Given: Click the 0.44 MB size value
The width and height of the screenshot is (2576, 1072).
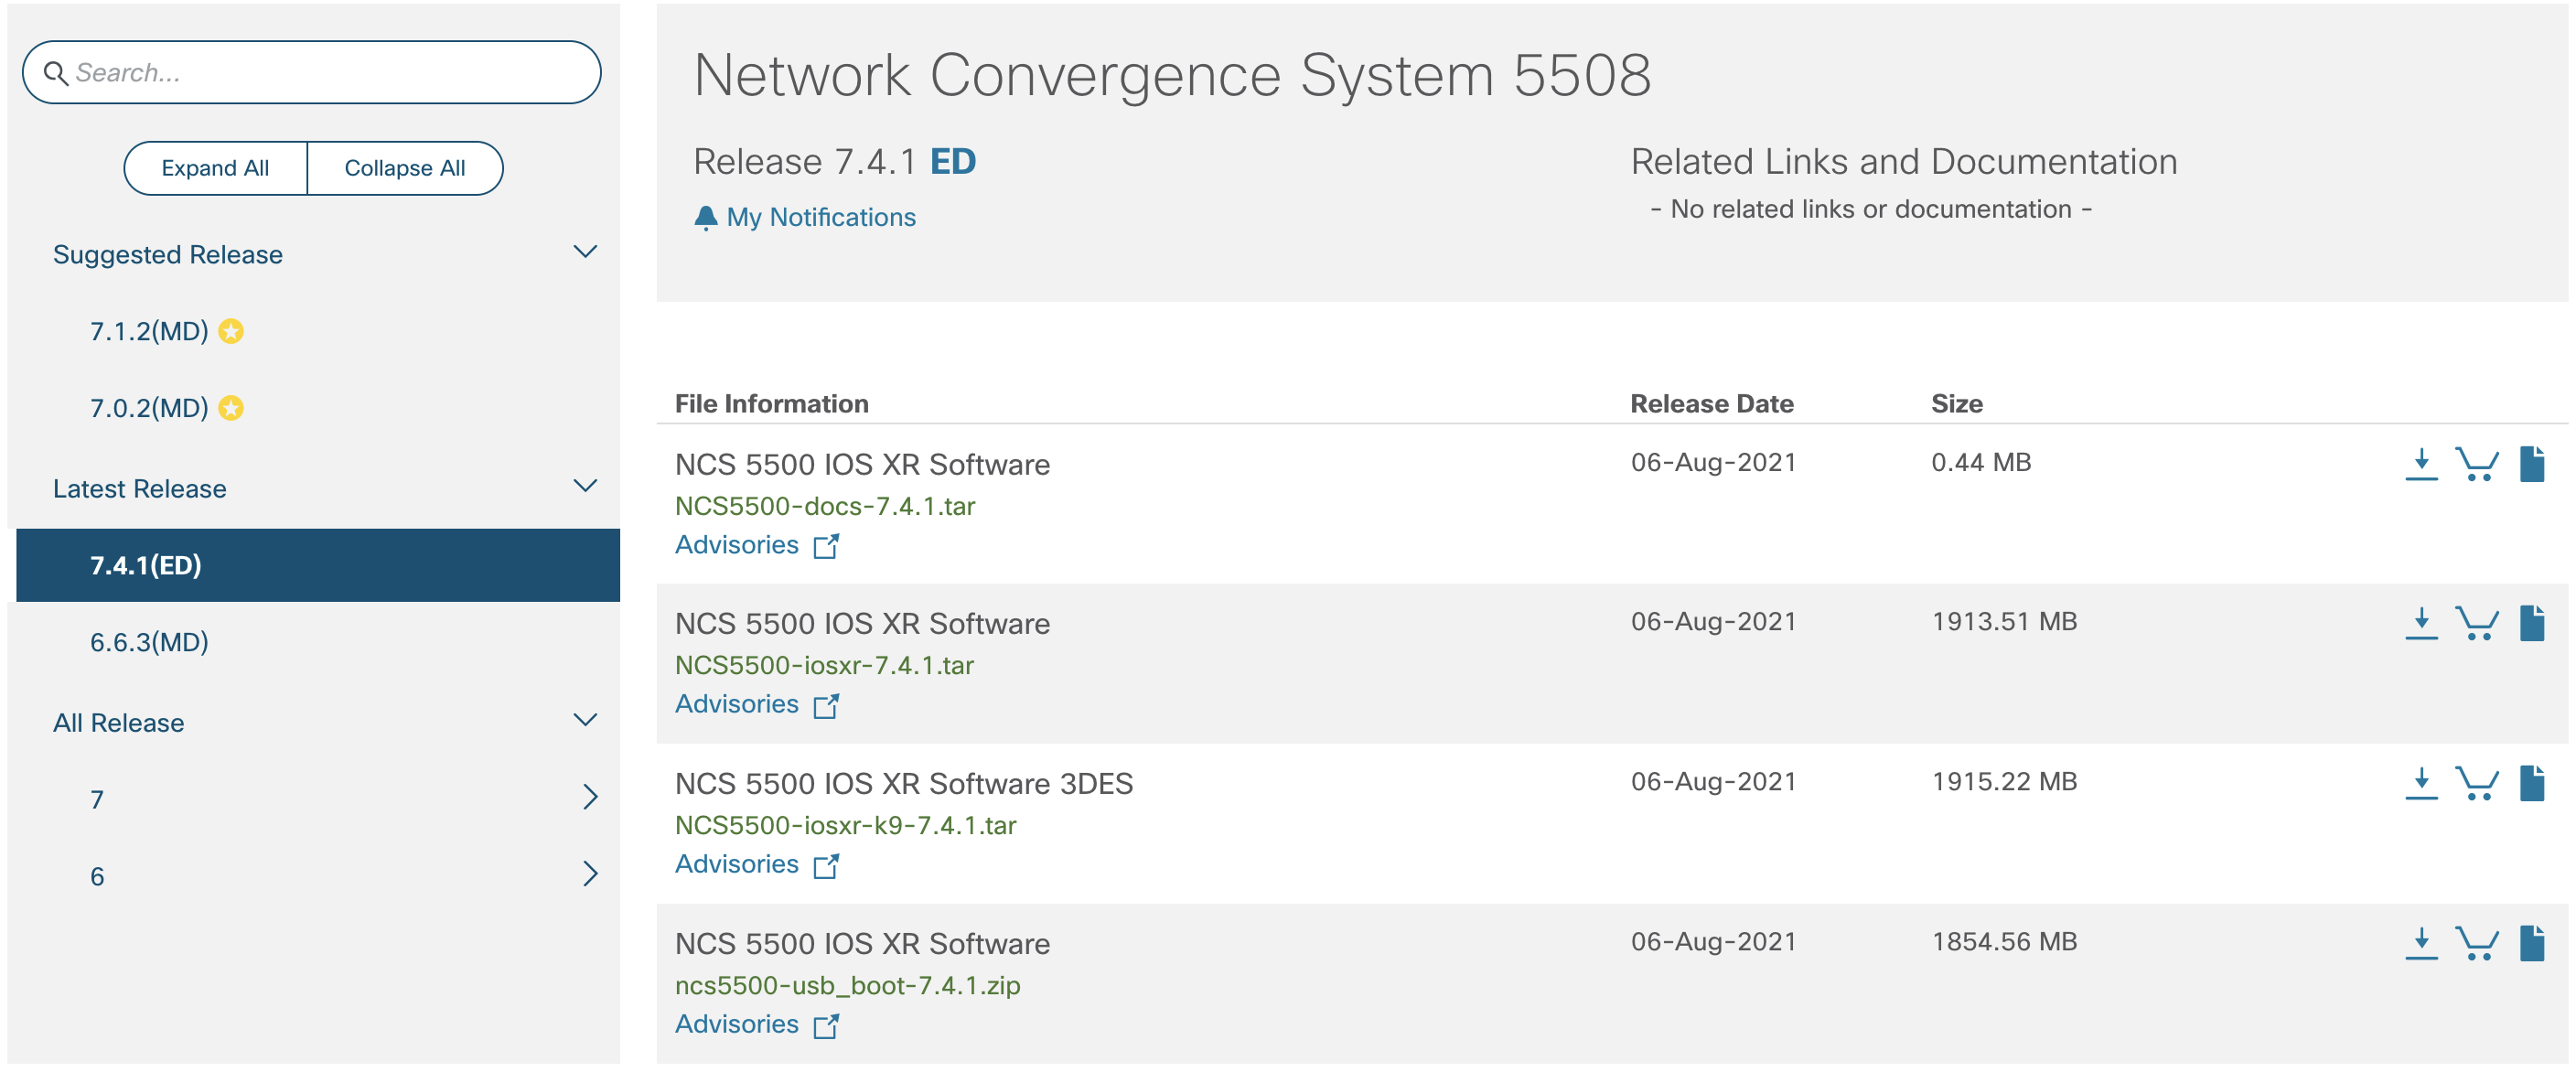Looking at the screenshot, I should pos(1981,462).
